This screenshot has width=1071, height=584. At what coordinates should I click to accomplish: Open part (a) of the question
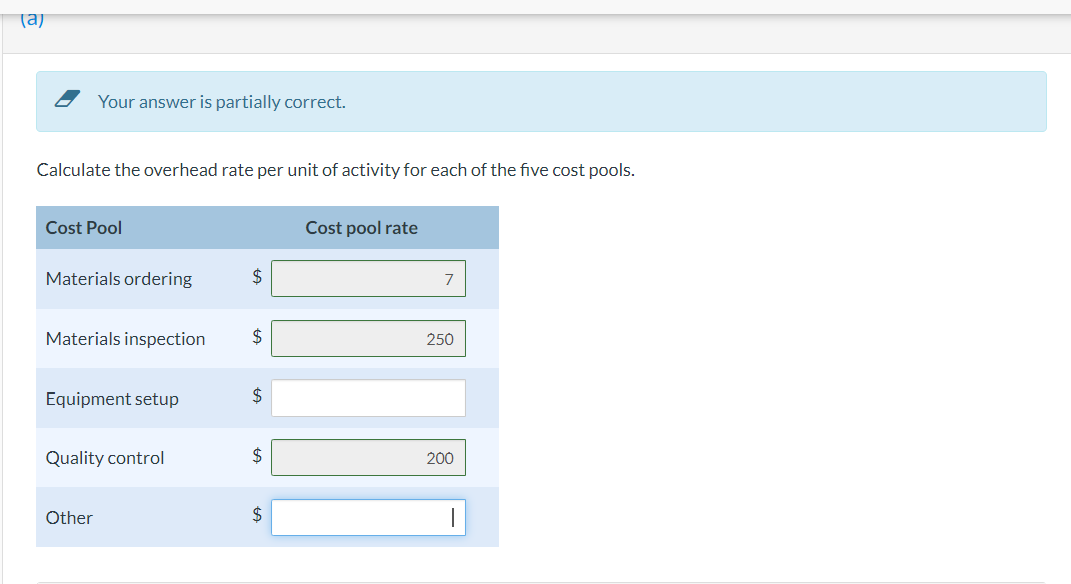tap(30, 18)
